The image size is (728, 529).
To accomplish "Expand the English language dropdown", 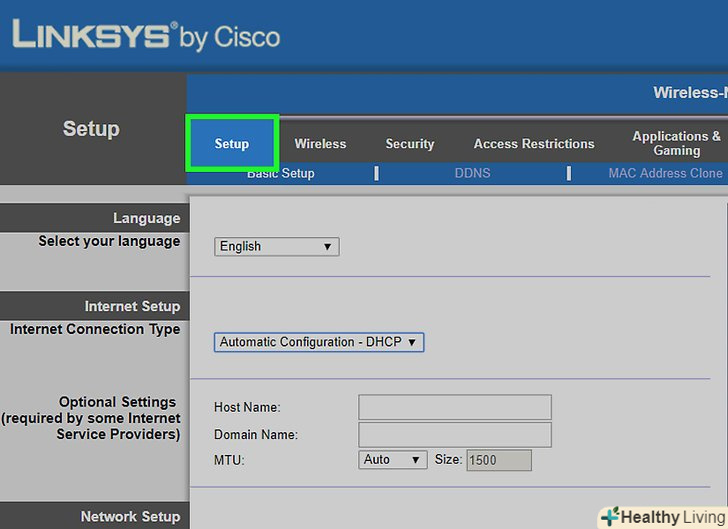I will click(x=277, y=246).
